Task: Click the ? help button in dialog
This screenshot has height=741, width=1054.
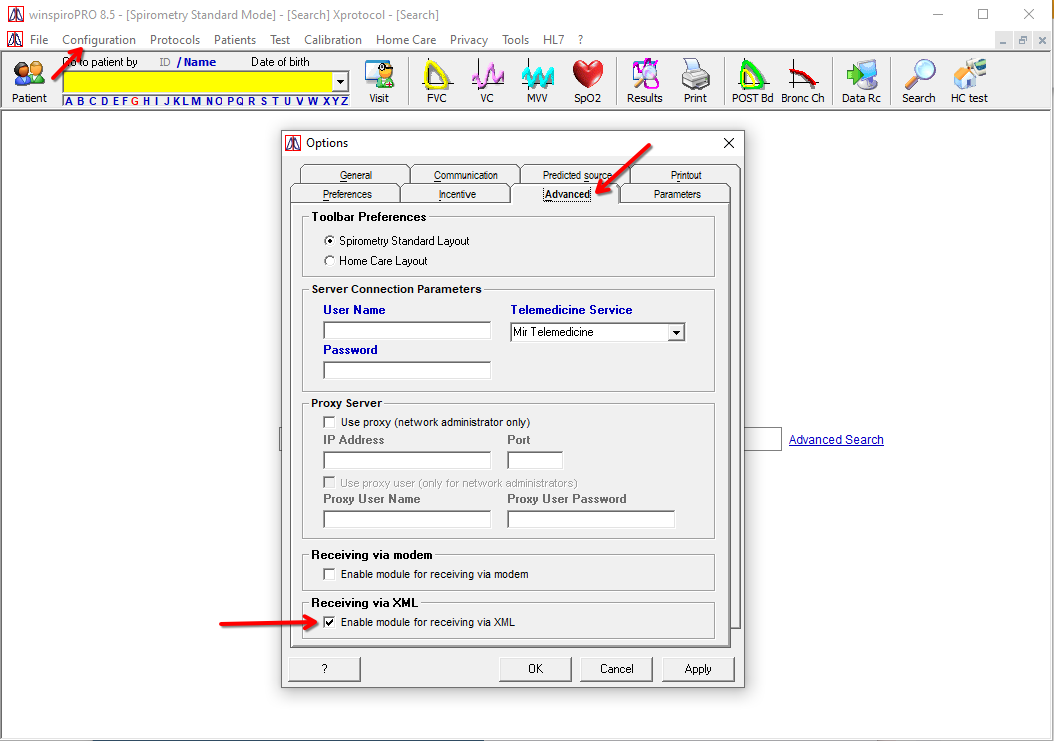Action: tap(325, 669)
